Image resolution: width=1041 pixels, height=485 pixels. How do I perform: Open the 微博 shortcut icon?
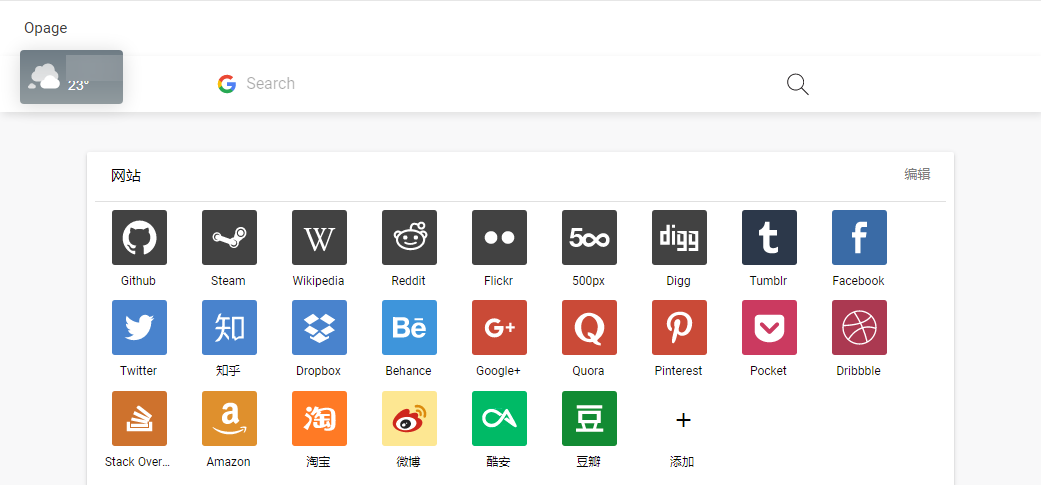point(409,419)
